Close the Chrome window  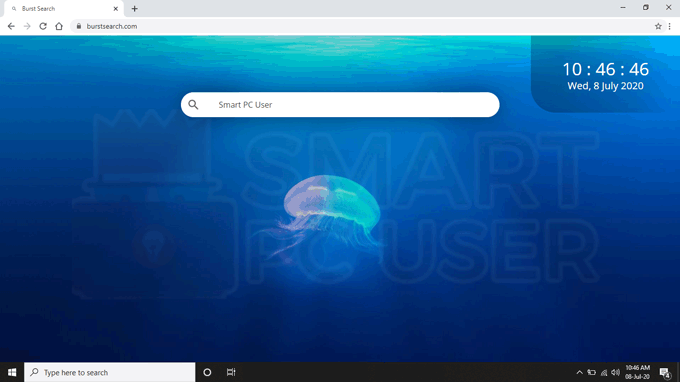tap(668, 8)
